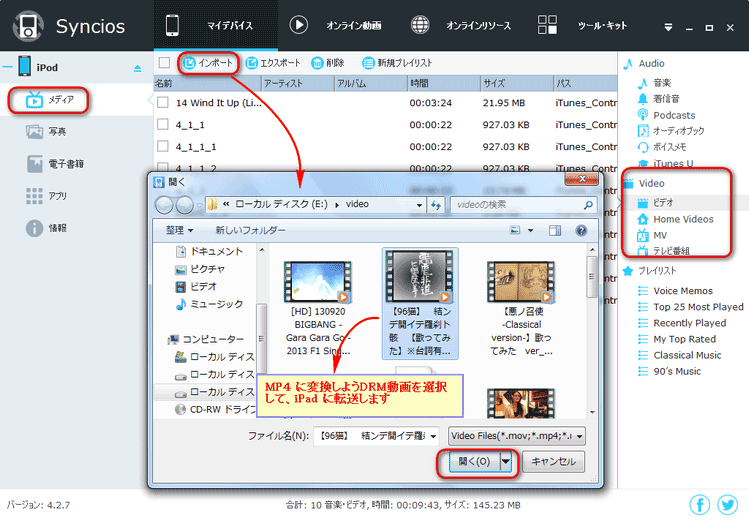Switch to the オンライン動画 tab
This screenshot has height=521, width=749.
335,25
